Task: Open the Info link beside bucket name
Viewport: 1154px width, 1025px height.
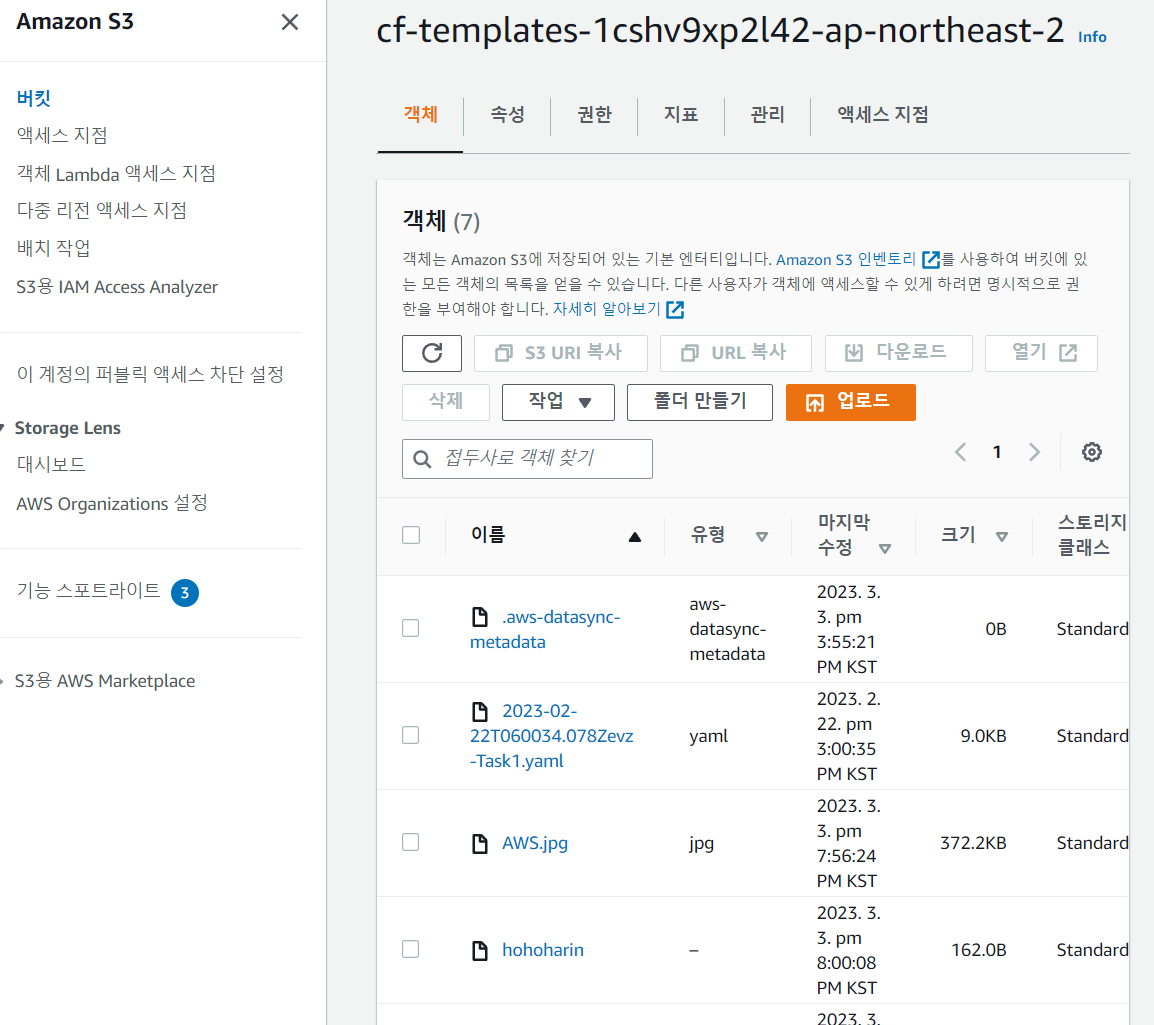Action: [x=1092, y=37]
